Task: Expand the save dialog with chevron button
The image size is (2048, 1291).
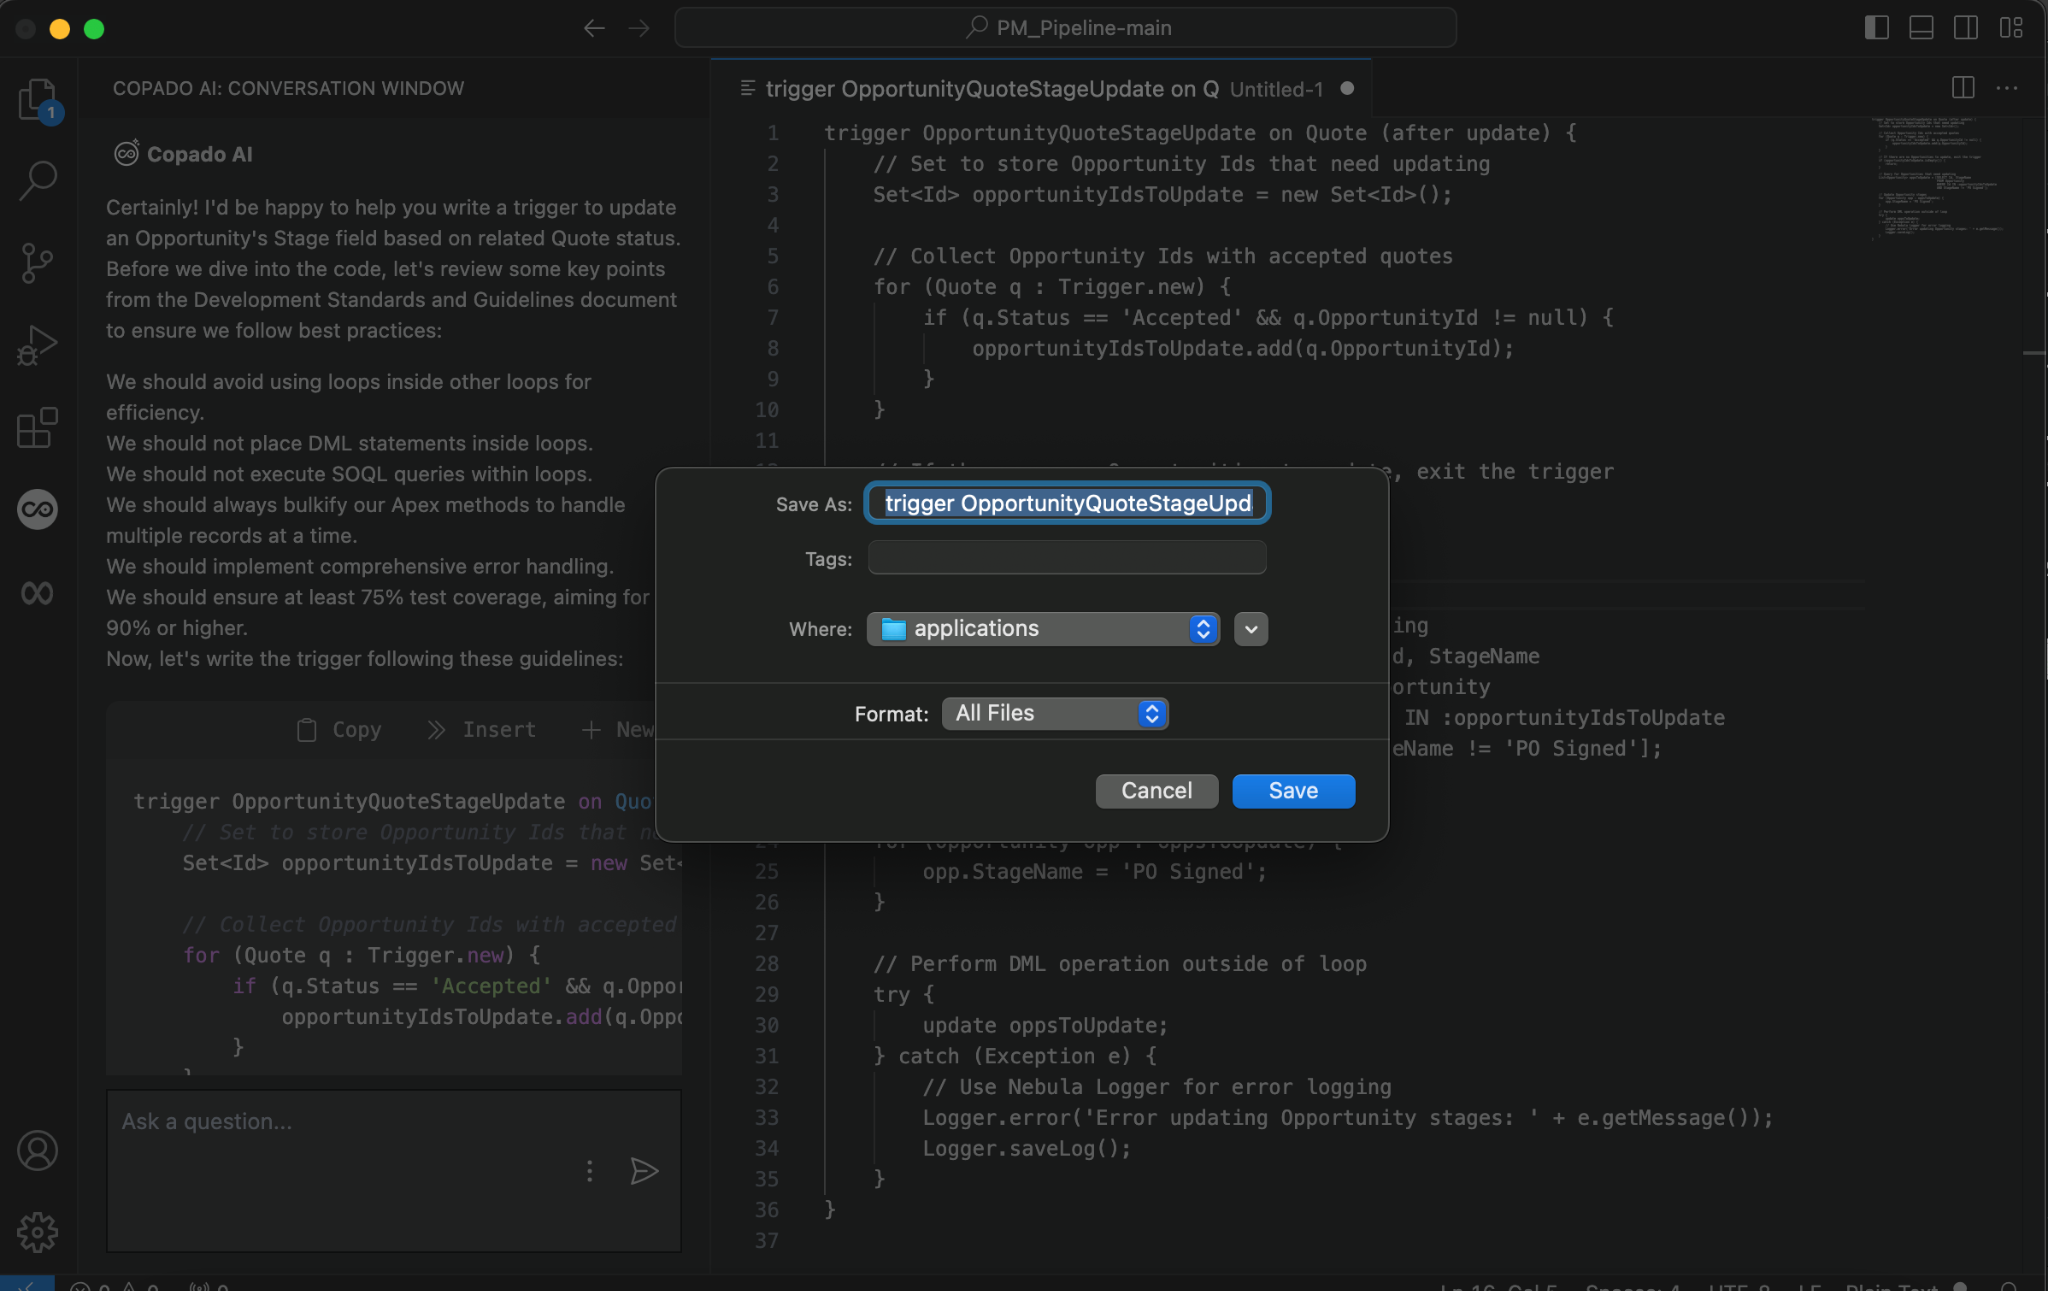Action: coord(1251,629)
